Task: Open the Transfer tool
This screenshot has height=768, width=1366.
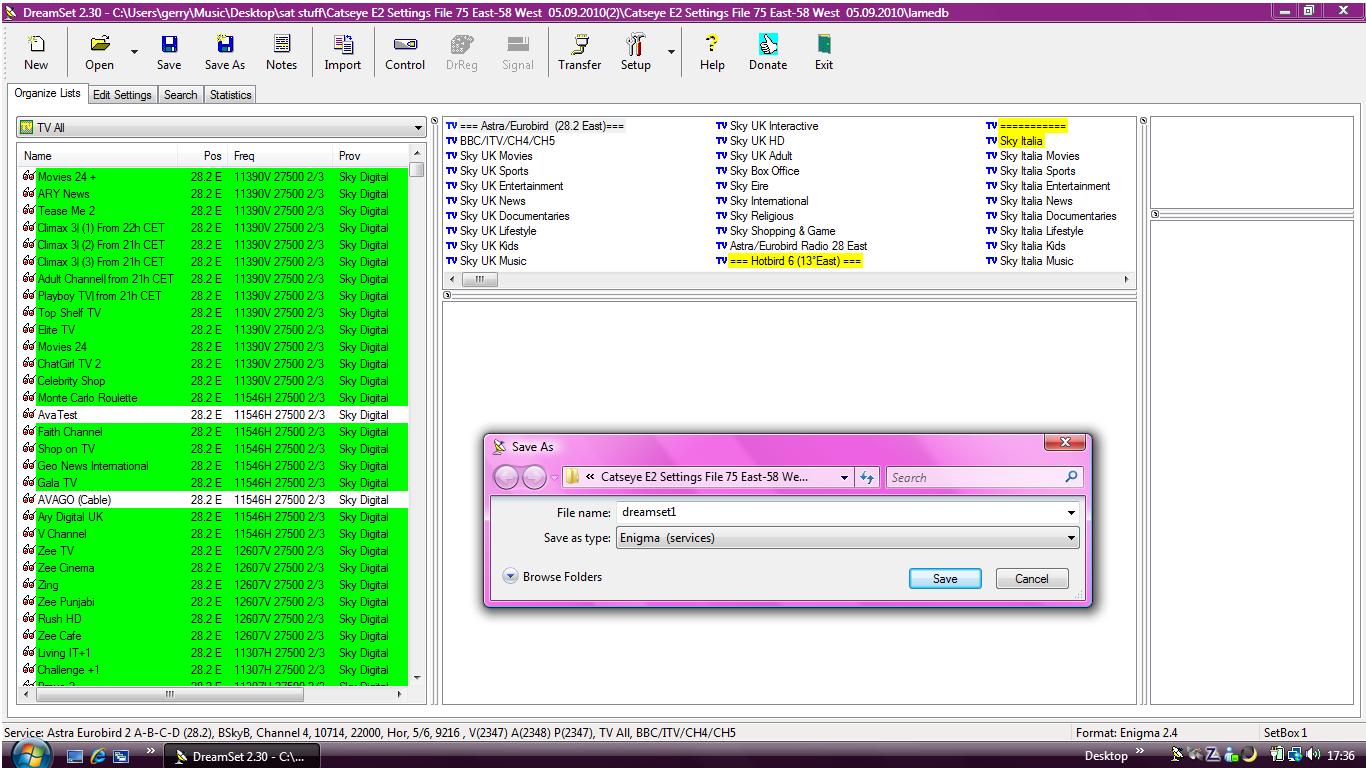Action: (x=579, y=52)
